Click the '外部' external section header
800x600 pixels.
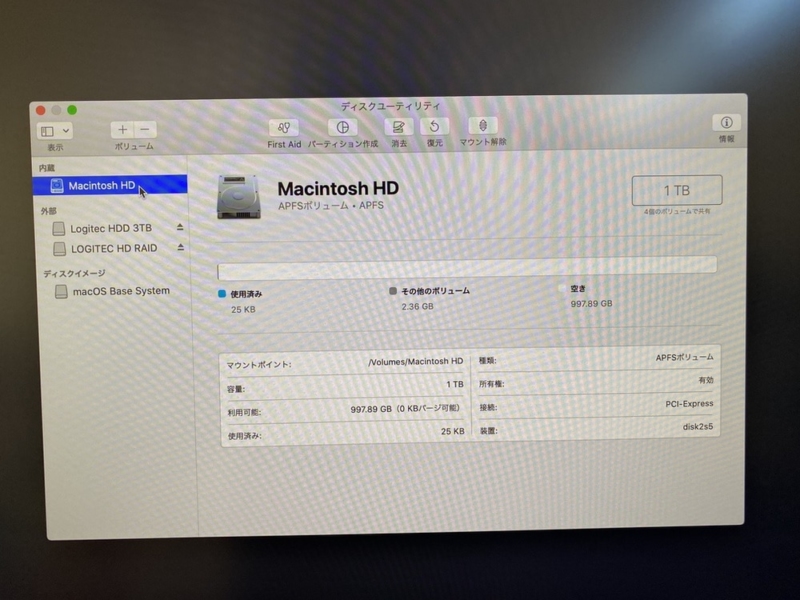[x=48, y=211]
